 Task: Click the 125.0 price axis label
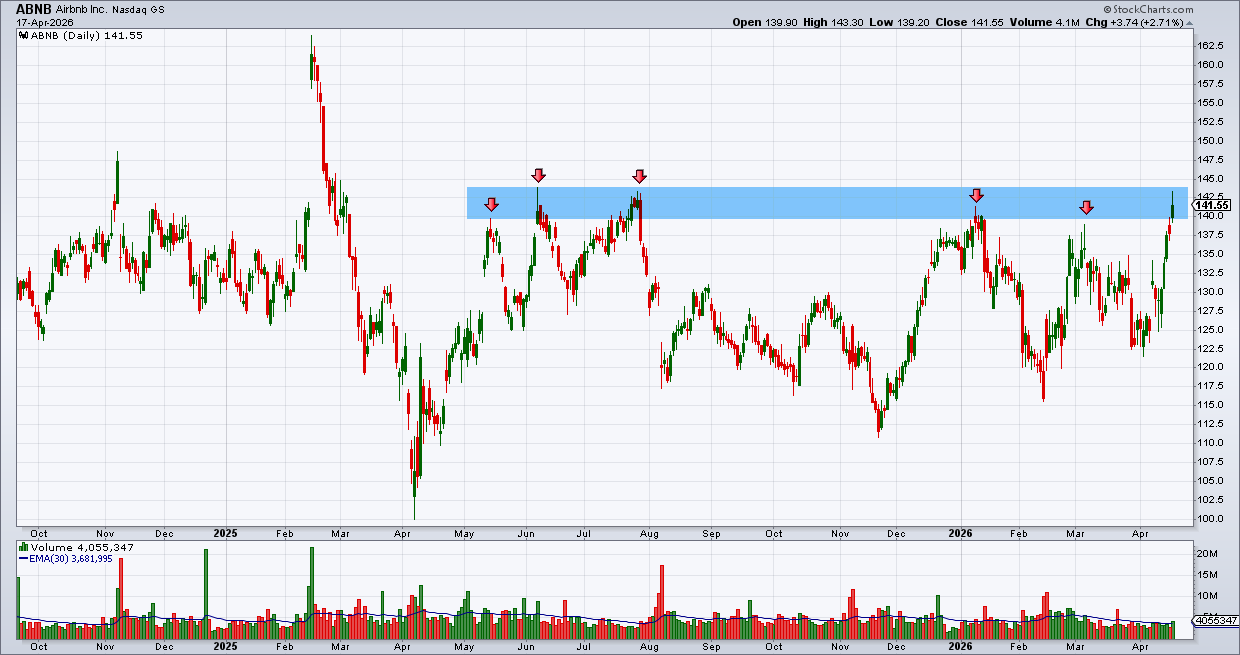pos(1210,330)
